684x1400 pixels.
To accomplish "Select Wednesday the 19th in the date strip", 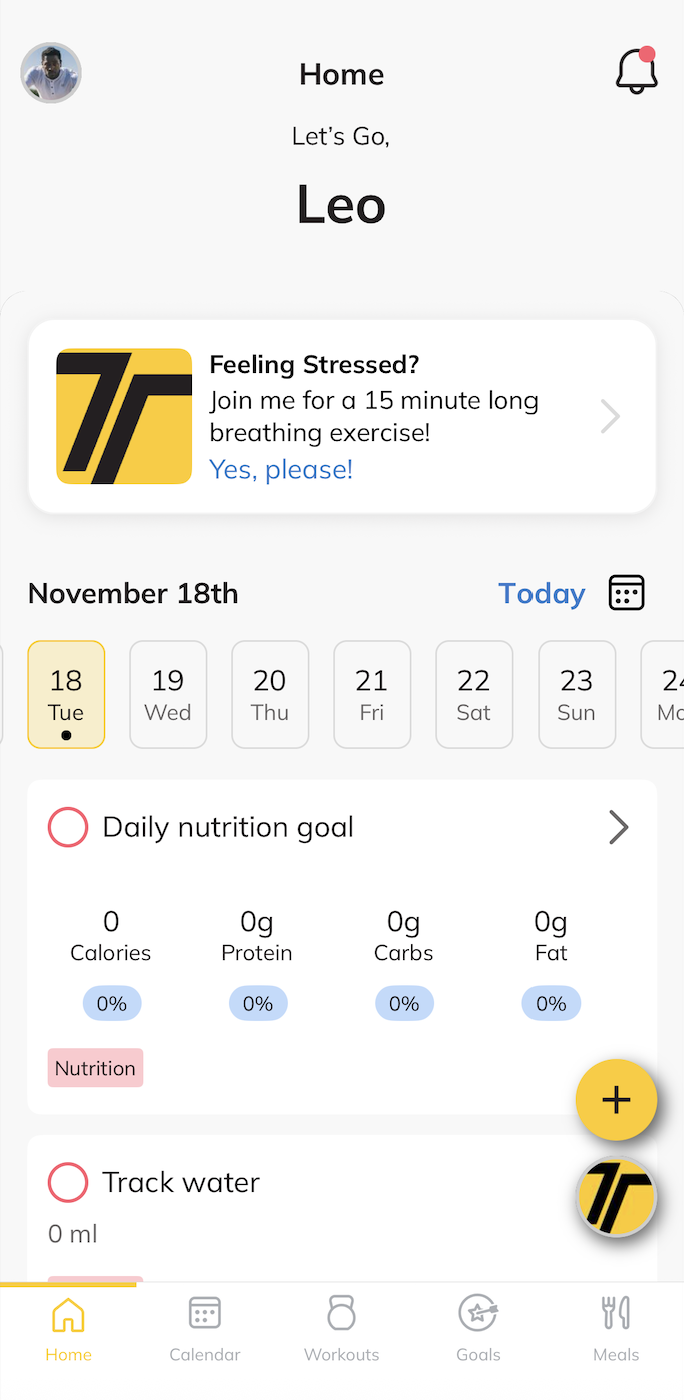I will pyautogui.click(x=168, y=694).
